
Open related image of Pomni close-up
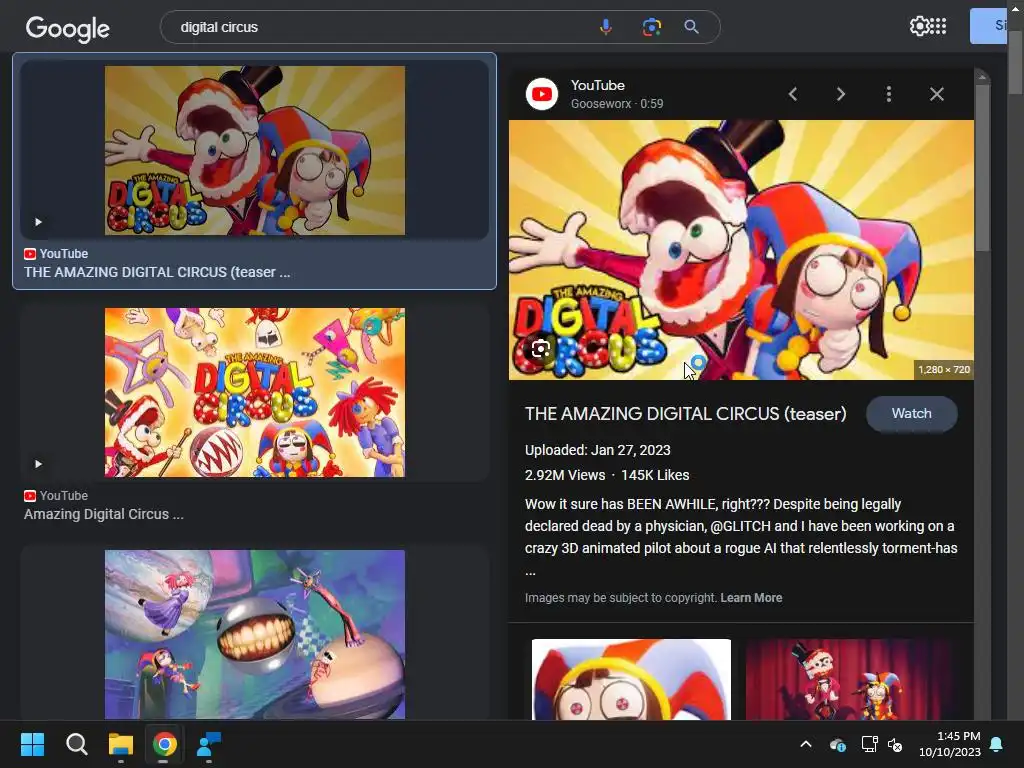tap(631, 679)
